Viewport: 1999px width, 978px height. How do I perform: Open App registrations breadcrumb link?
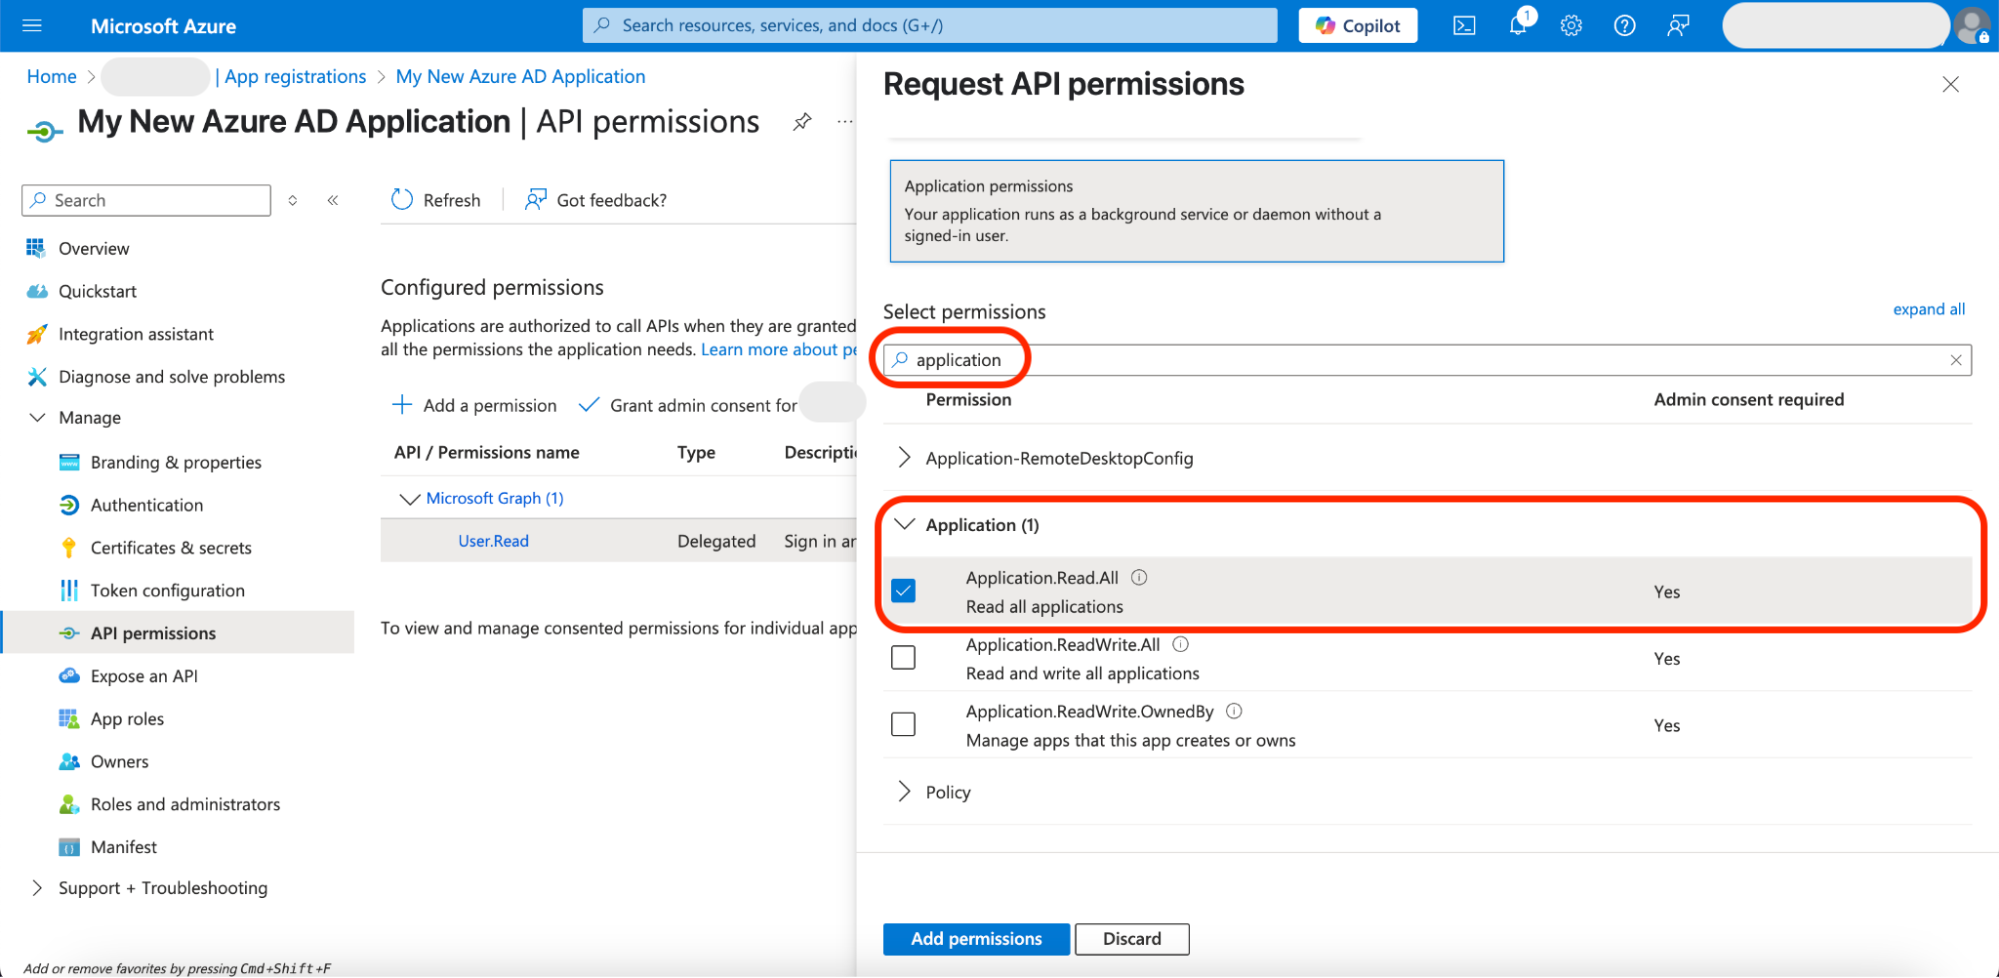click(296, 76)
